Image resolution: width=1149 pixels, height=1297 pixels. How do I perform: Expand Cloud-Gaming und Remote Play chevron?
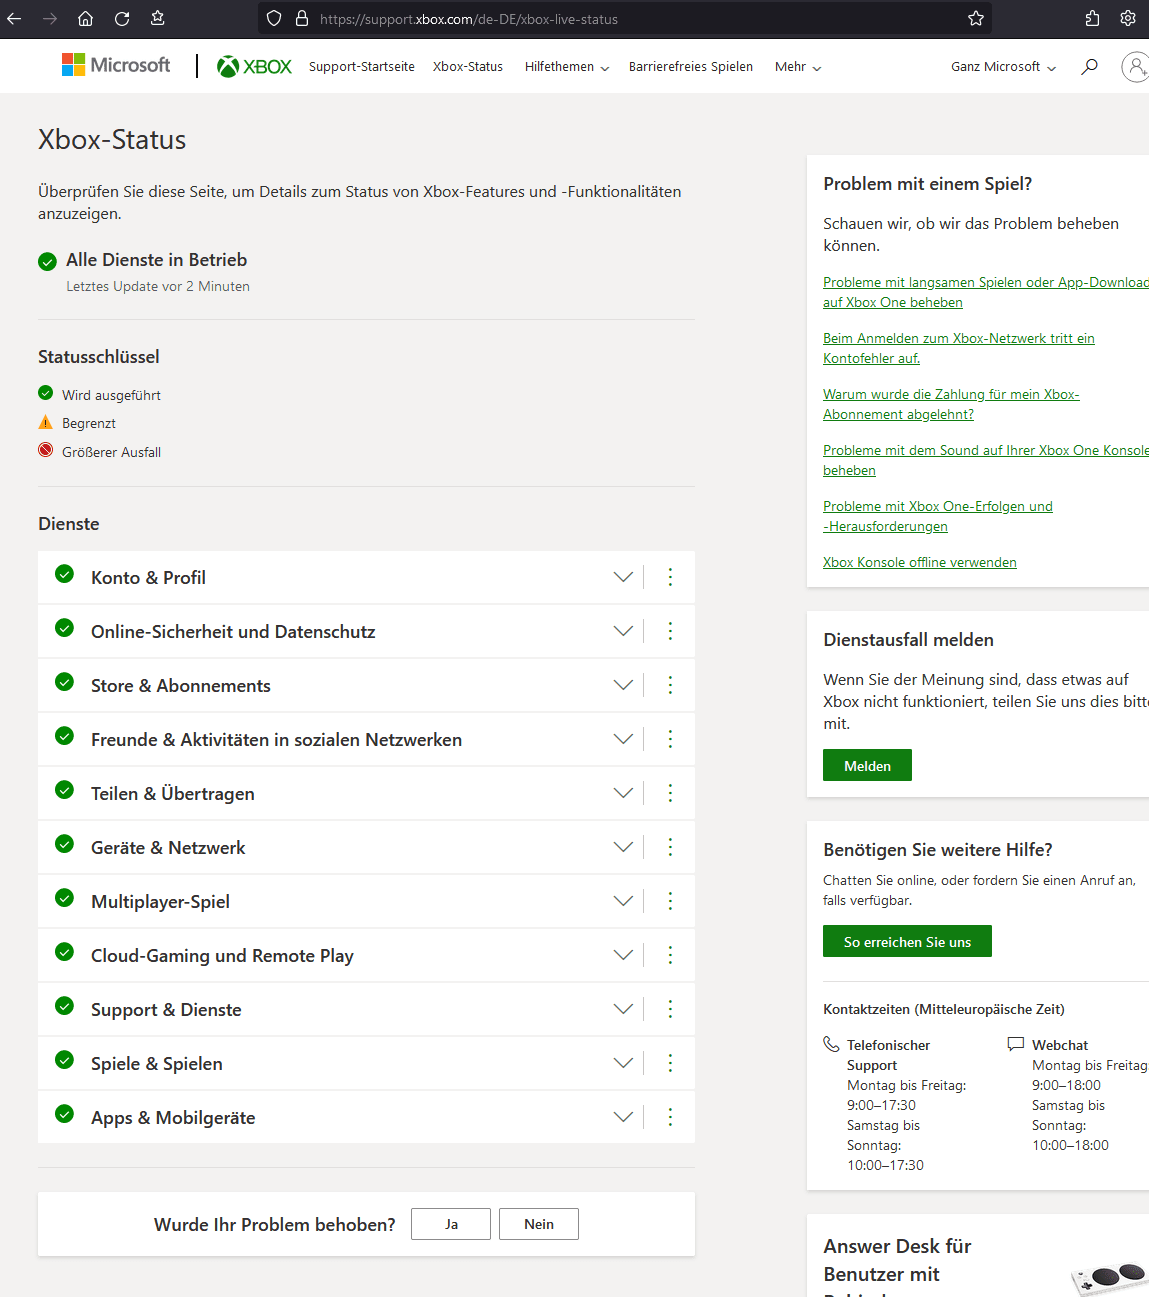coord(623,955)
